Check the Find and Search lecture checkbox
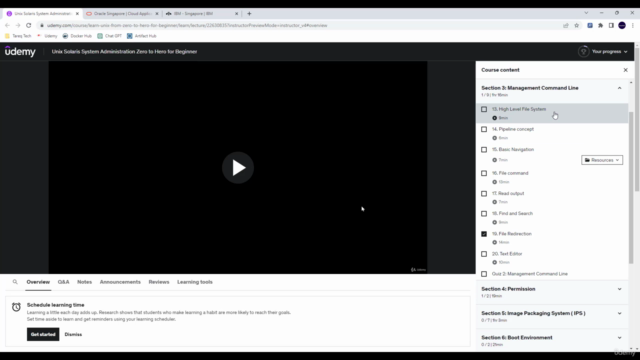640x360 pixels. click(x=484, y=213)
